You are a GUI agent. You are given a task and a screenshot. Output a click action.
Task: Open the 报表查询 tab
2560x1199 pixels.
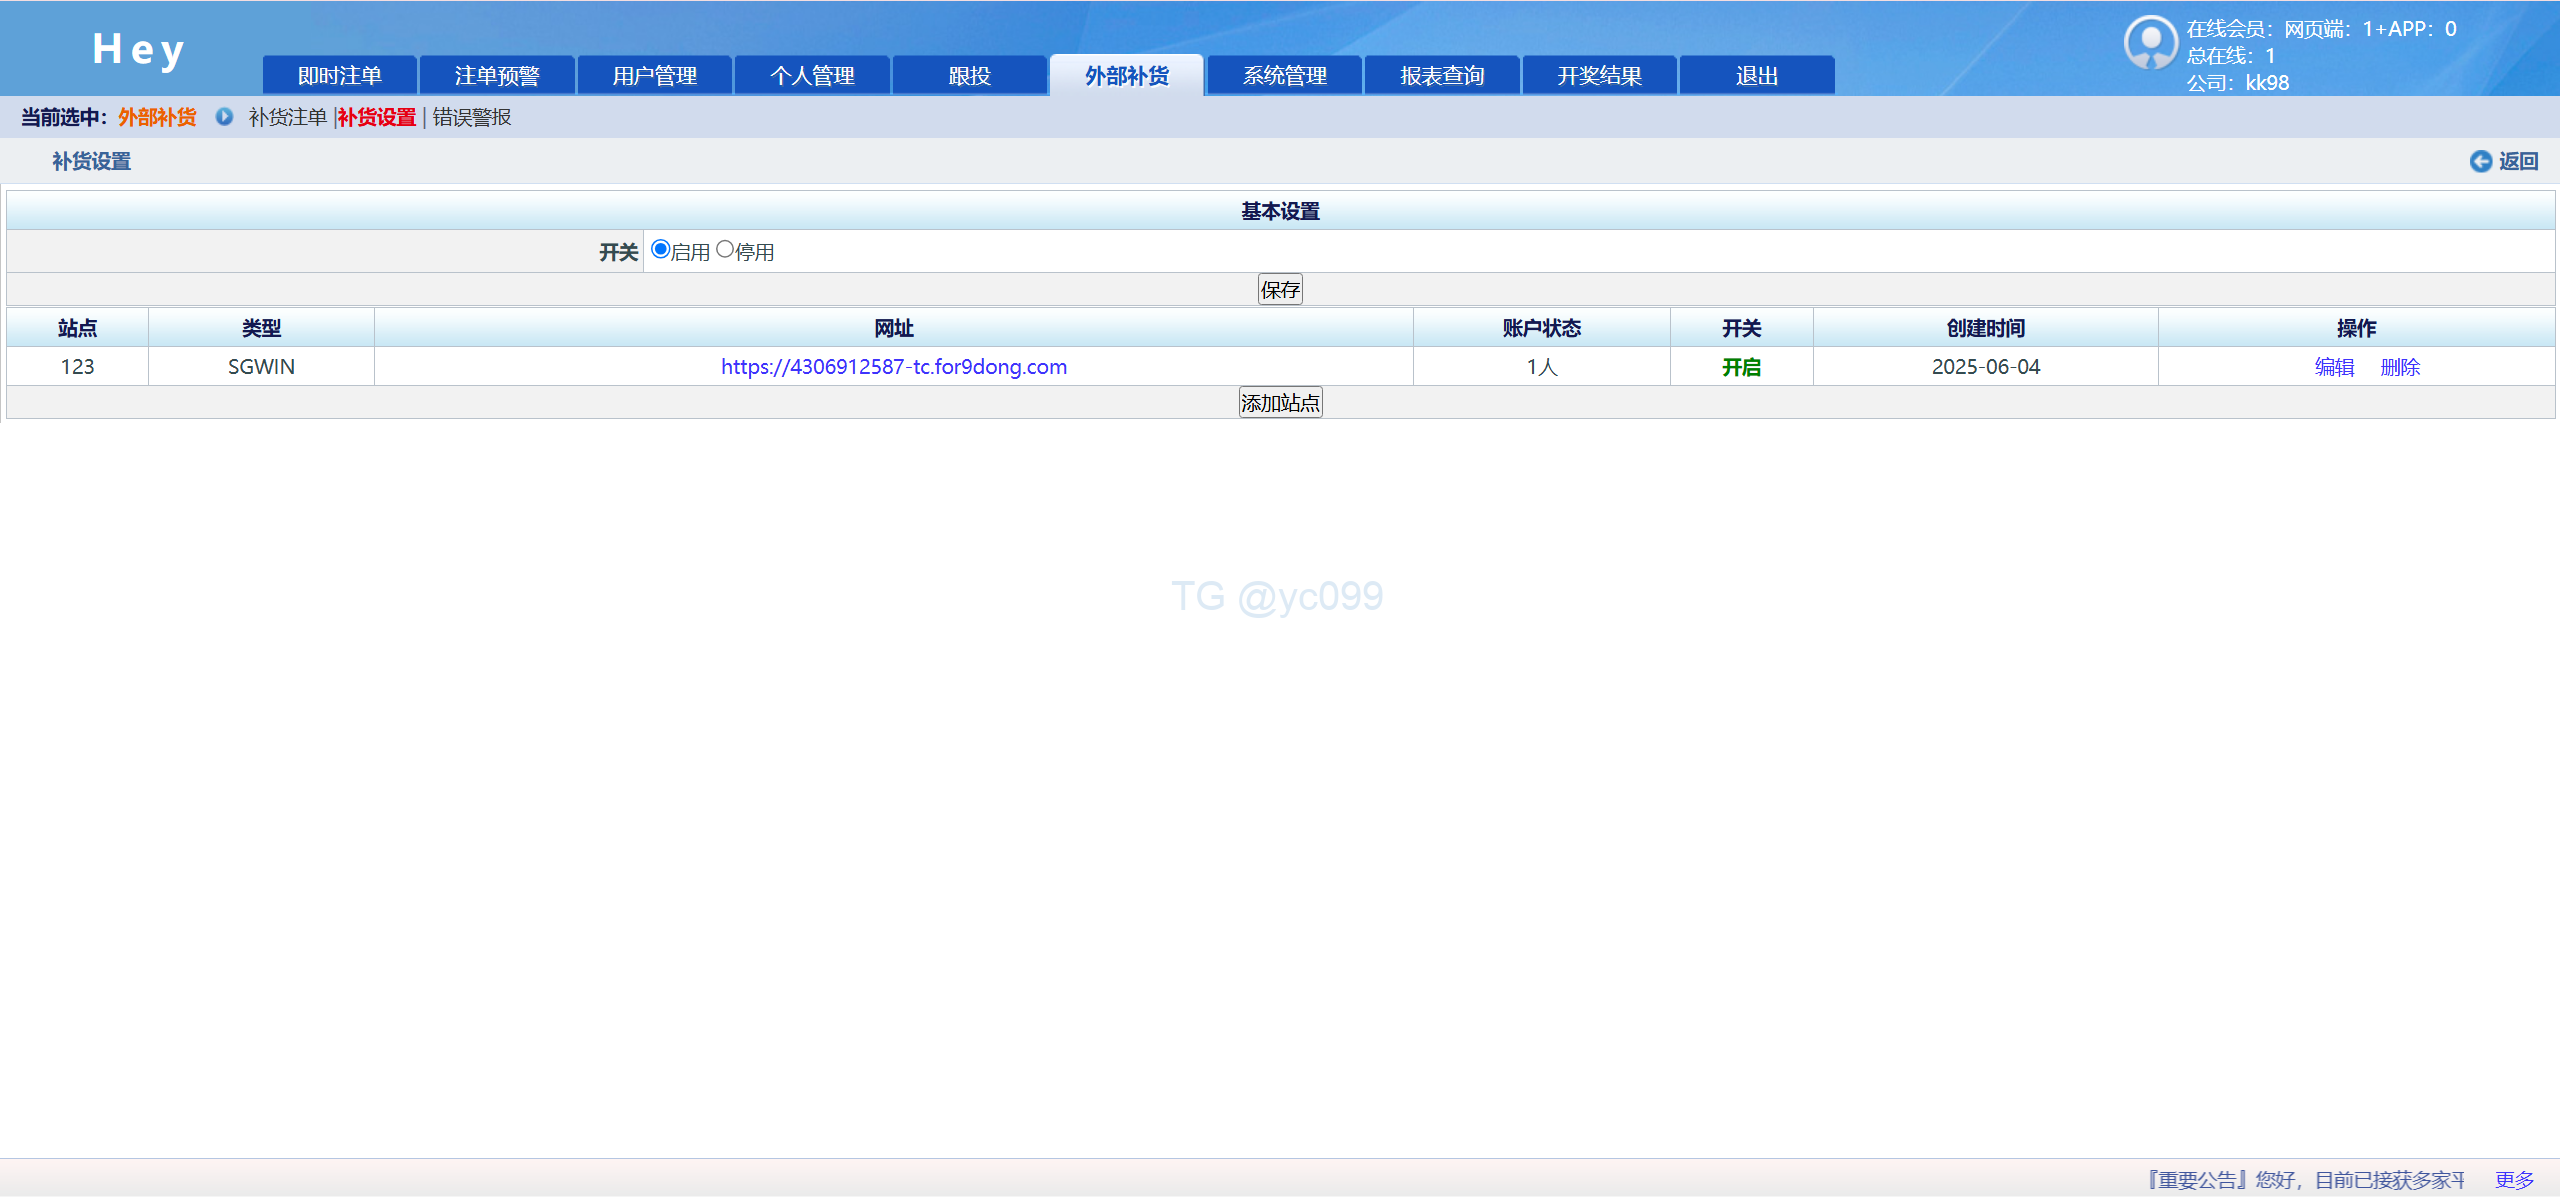[x=1442, y=76]
